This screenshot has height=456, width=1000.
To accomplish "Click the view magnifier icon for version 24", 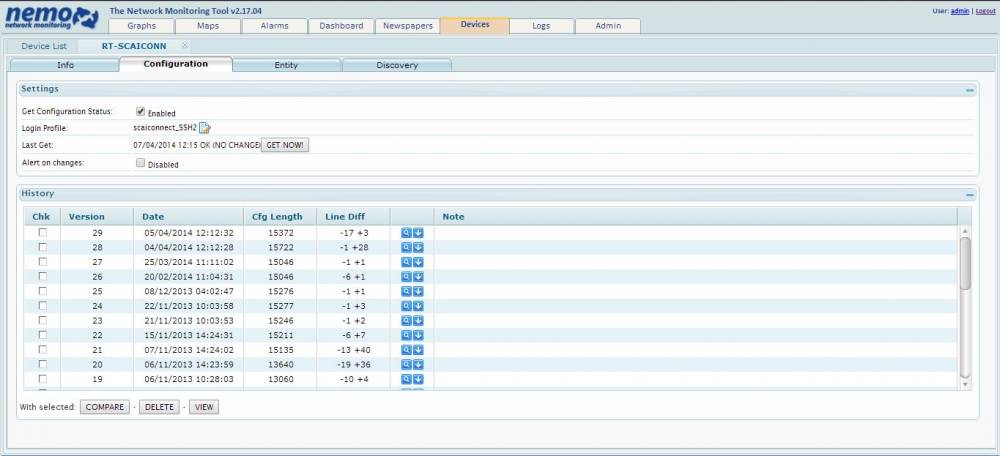I will coord(406,306).
